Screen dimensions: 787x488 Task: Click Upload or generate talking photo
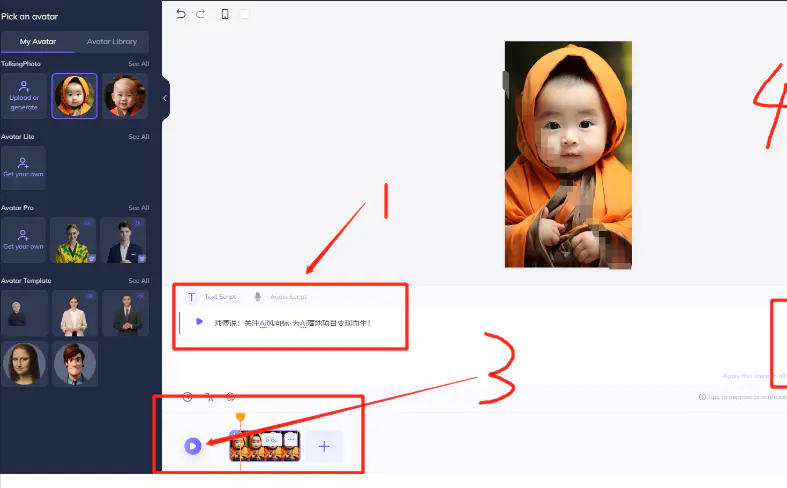pyautogui.click(x=24, y=96)
